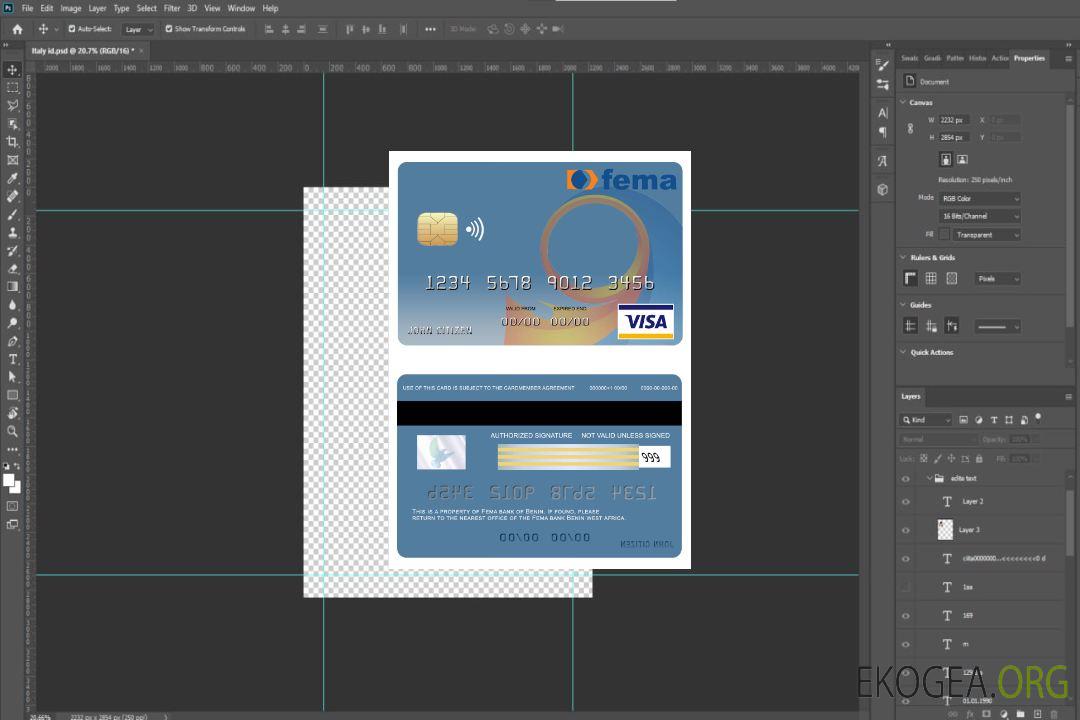Select the Pen tool
Screen dimensions: 1080x720
pos(12,341)
